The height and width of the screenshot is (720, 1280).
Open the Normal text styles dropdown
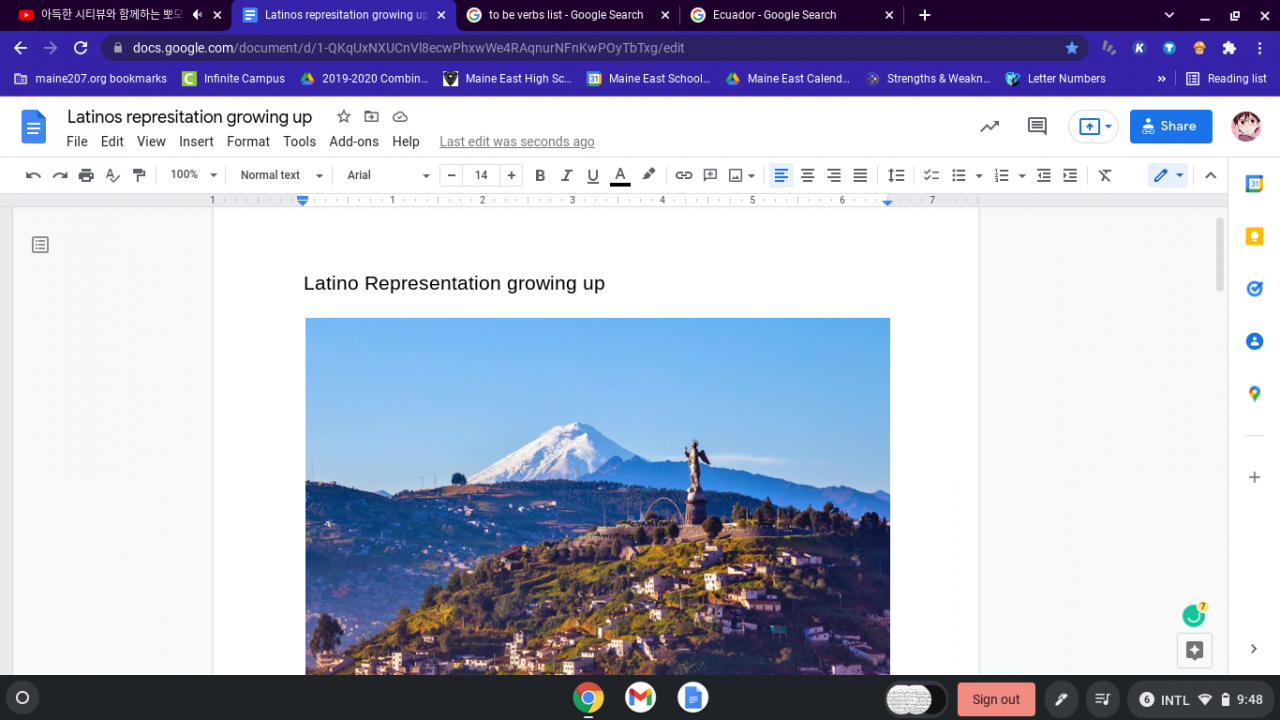(282, 175)
